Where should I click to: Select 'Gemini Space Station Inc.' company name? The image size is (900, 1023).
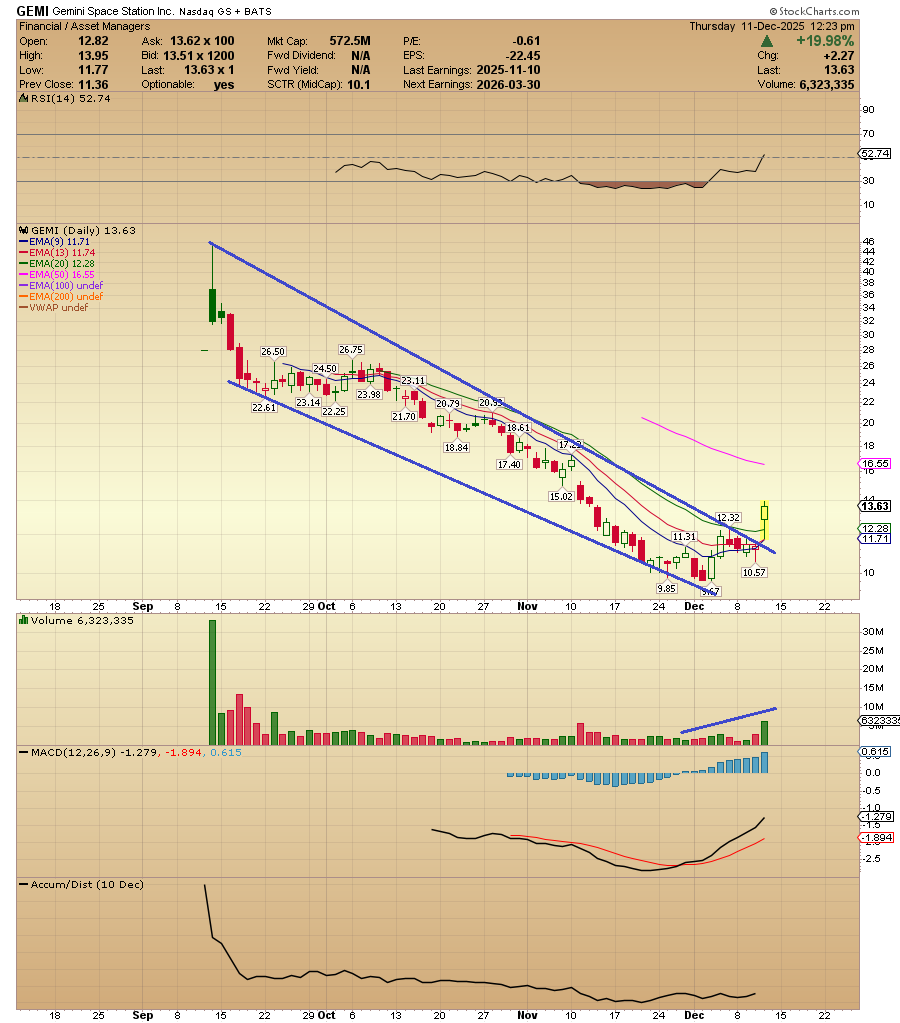tap(114, 11)
